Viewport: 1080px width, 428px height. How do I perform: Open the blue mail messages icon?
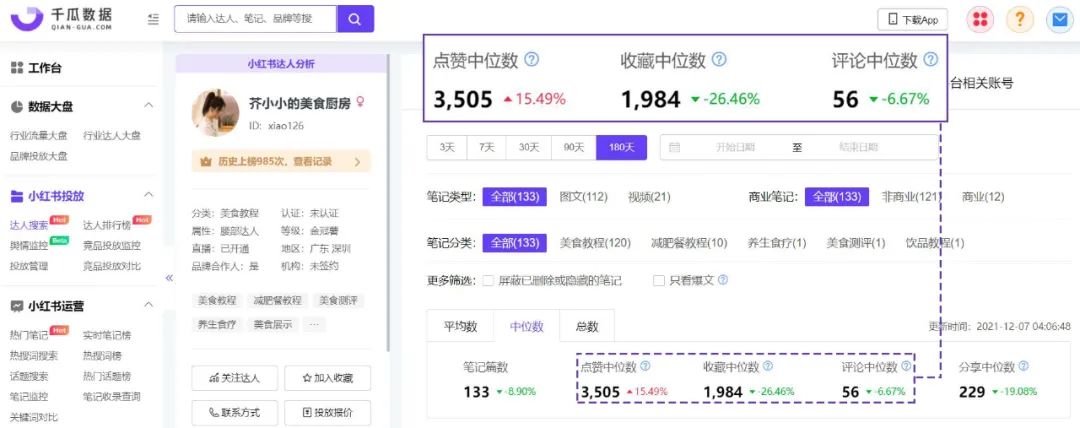[1058, 19]
